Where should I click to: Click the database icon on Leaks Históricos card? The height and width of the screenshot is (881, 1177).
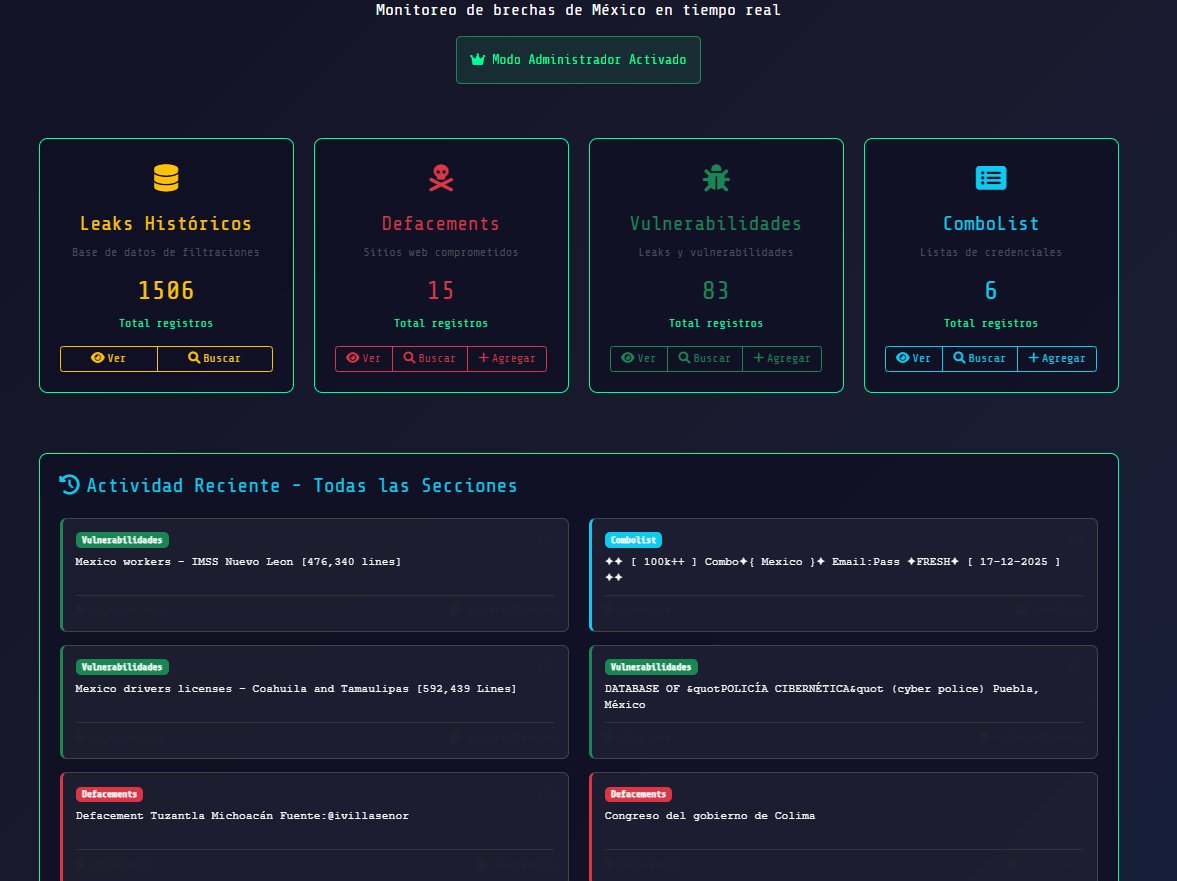point(165,176)
